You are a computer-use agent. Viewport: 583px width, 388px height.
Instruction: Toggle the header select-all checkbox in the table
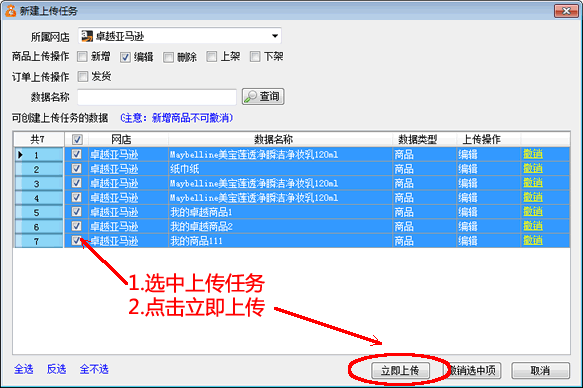77,140
